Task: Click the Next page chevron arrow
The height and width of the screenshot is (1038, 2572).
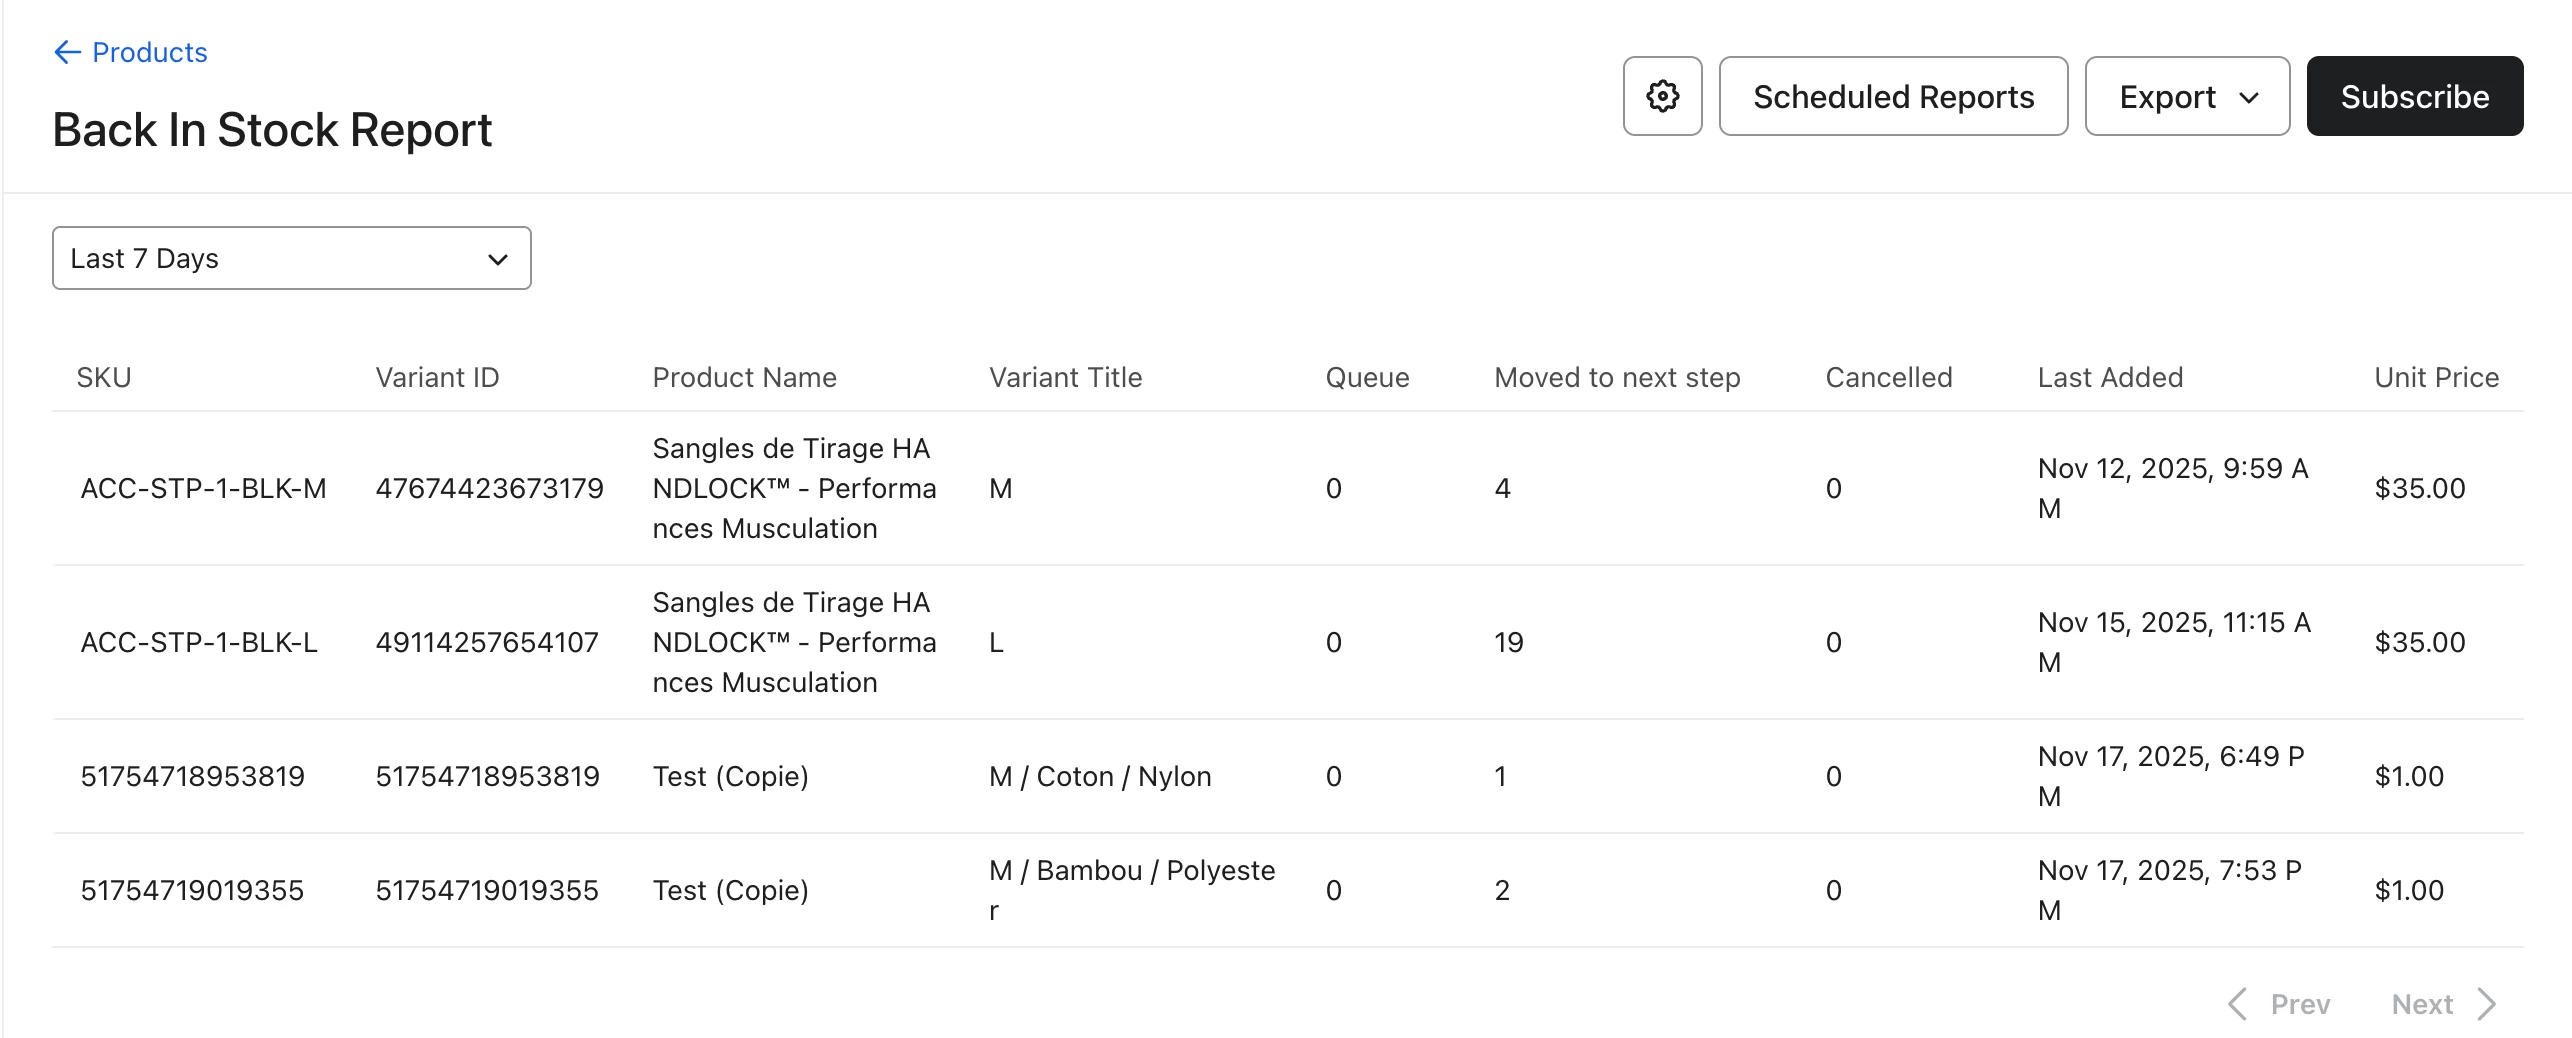Action: coord(2488,1003)
